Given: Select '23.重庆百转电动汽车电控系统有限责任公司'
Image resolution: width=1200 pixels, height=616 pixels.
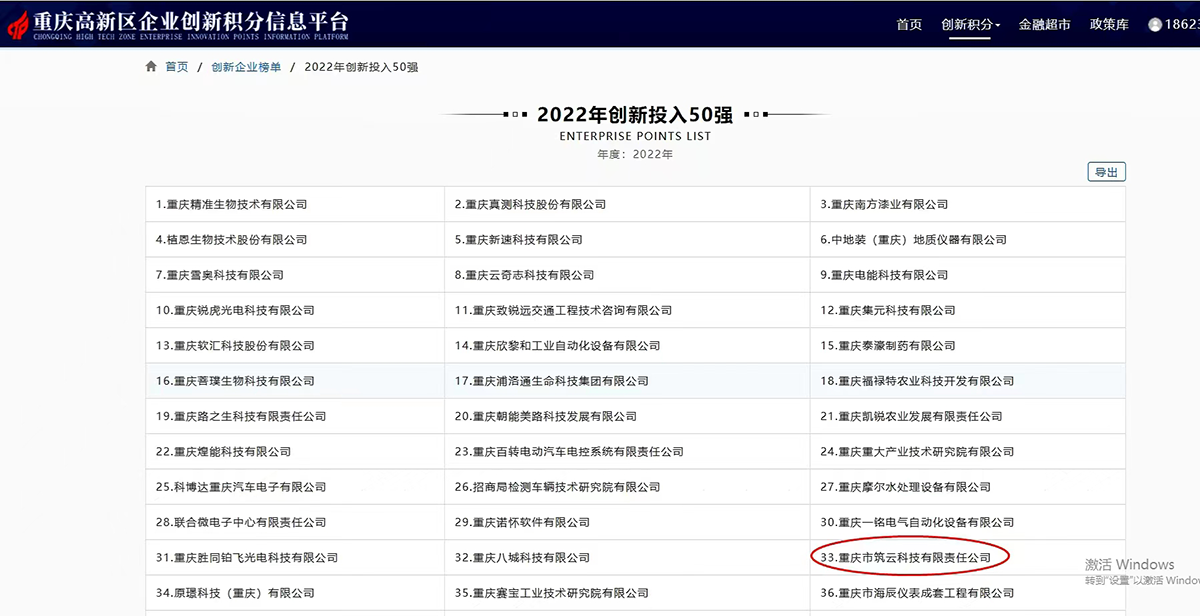Looking at the screenshot, I should (569, 452).
